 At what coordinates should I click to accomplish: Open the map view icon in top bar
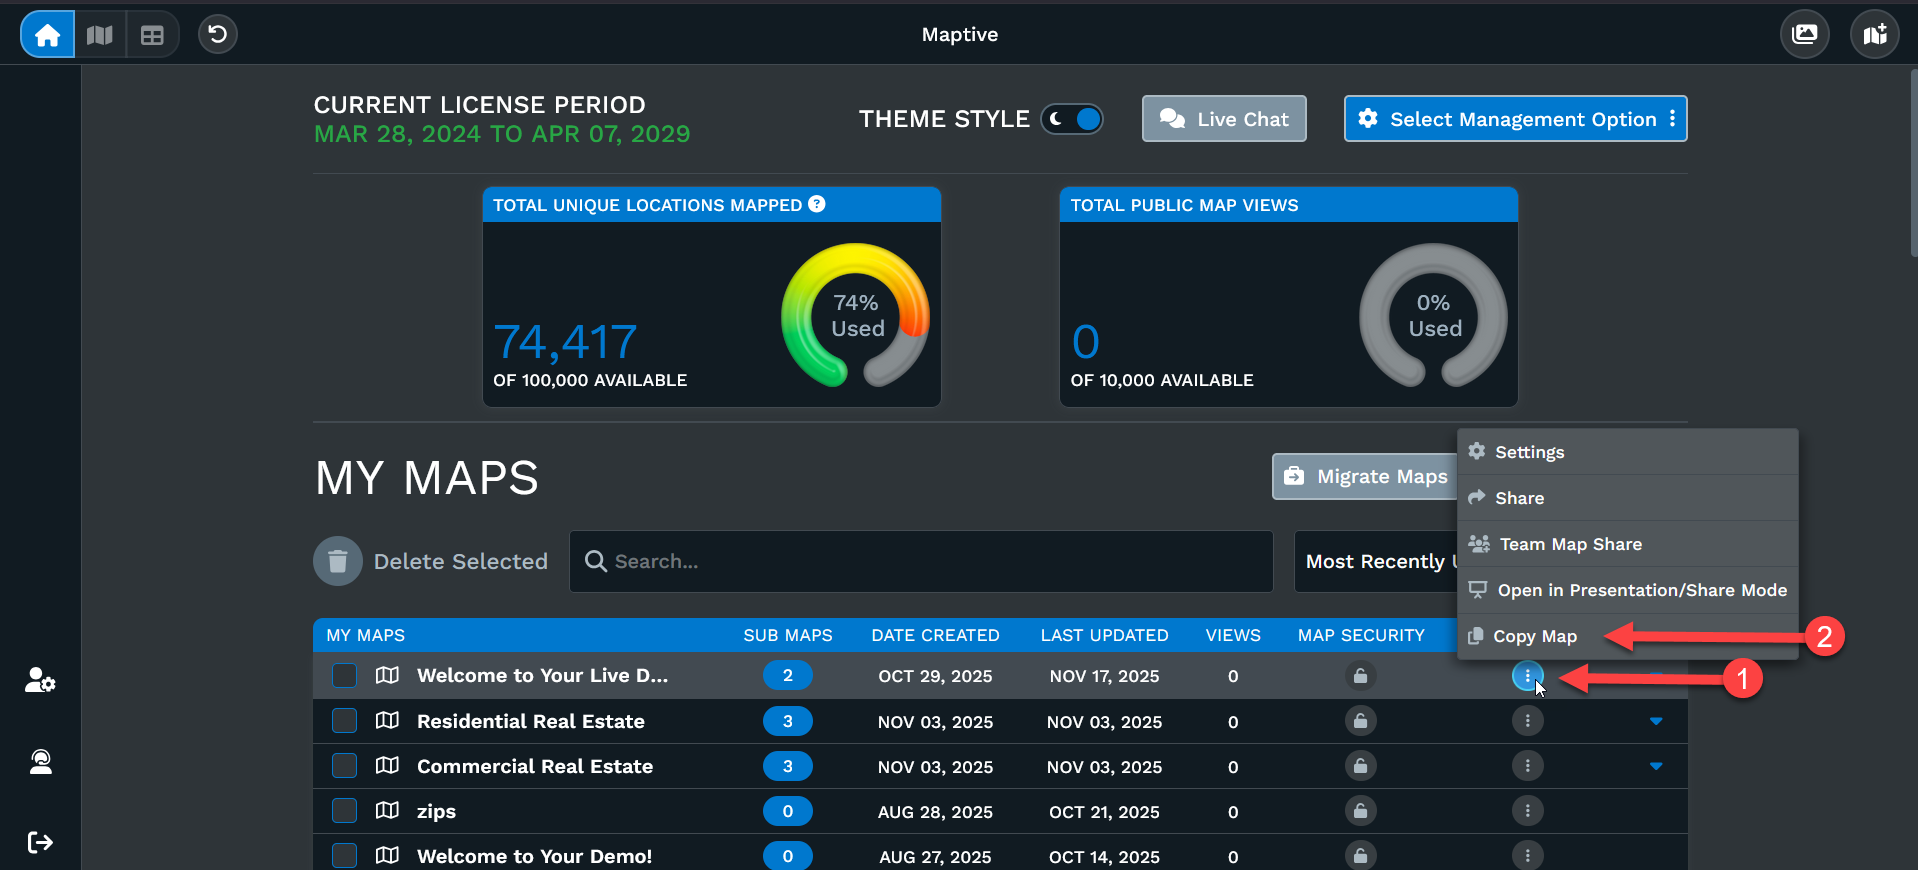point(100,35)
